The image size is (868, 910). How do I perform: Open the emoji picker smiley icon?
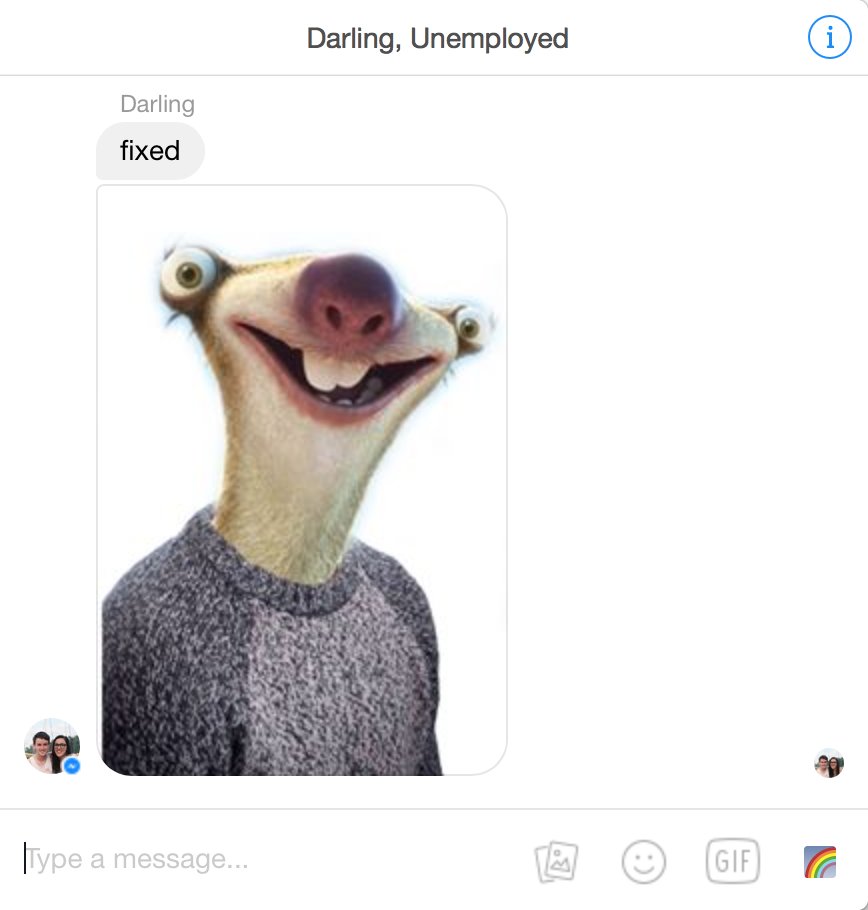(x=643, y=861)
